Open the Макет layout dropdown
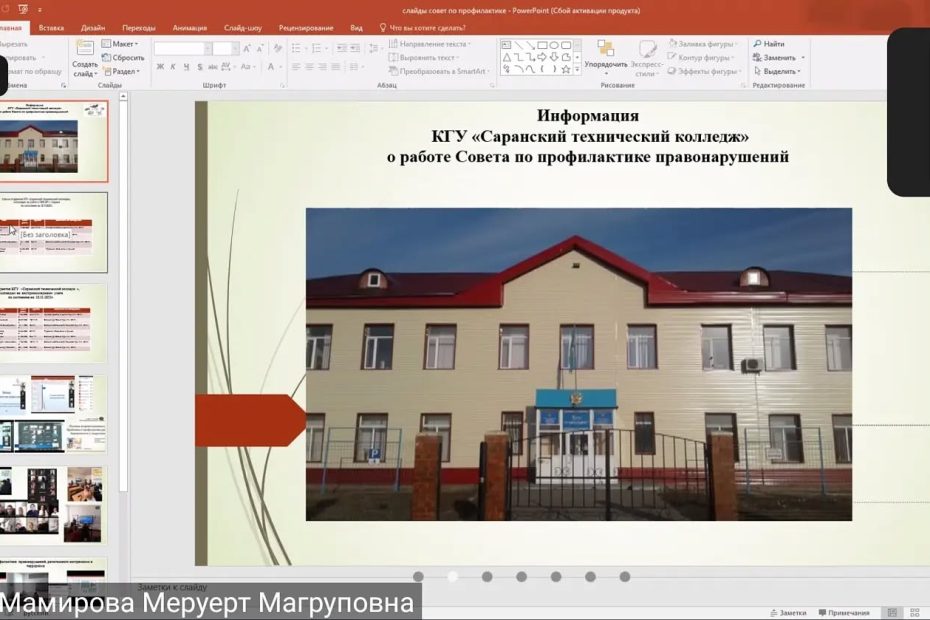This screenshot has height=620, width=930. click(120, 44)
